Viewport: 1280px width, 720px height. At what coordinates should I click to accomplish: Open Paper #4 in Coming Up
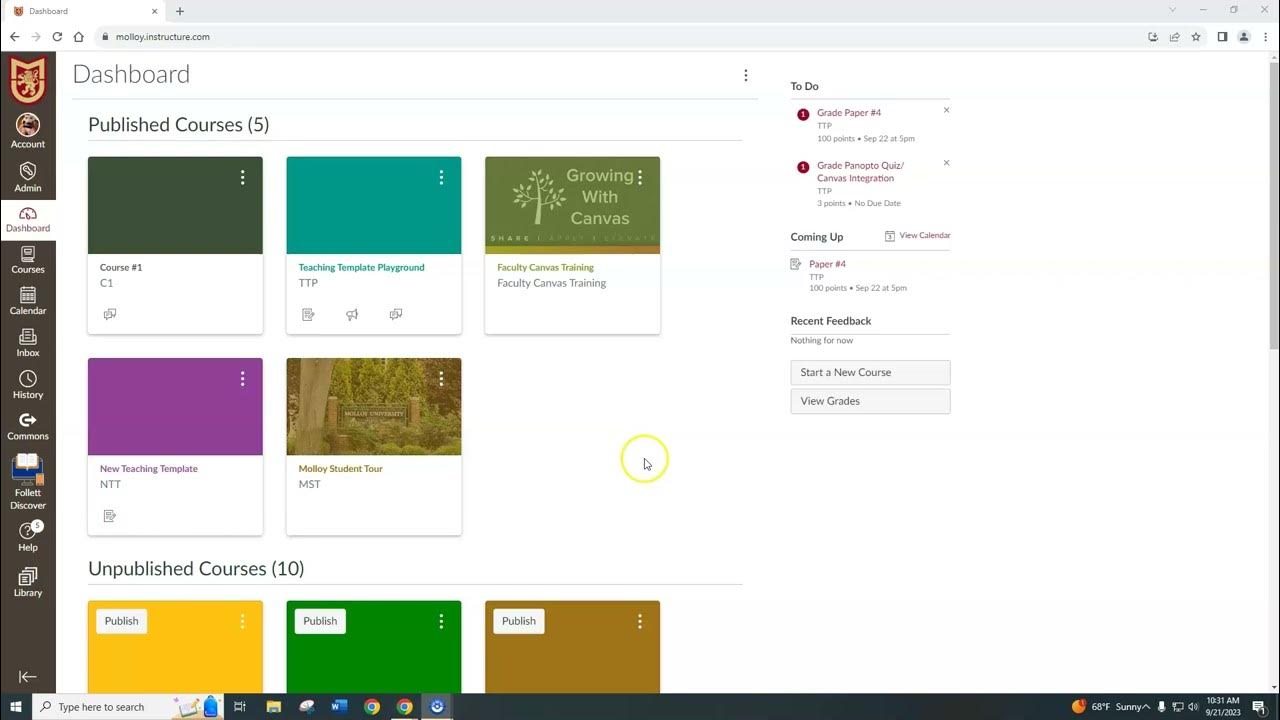(827, 264)
